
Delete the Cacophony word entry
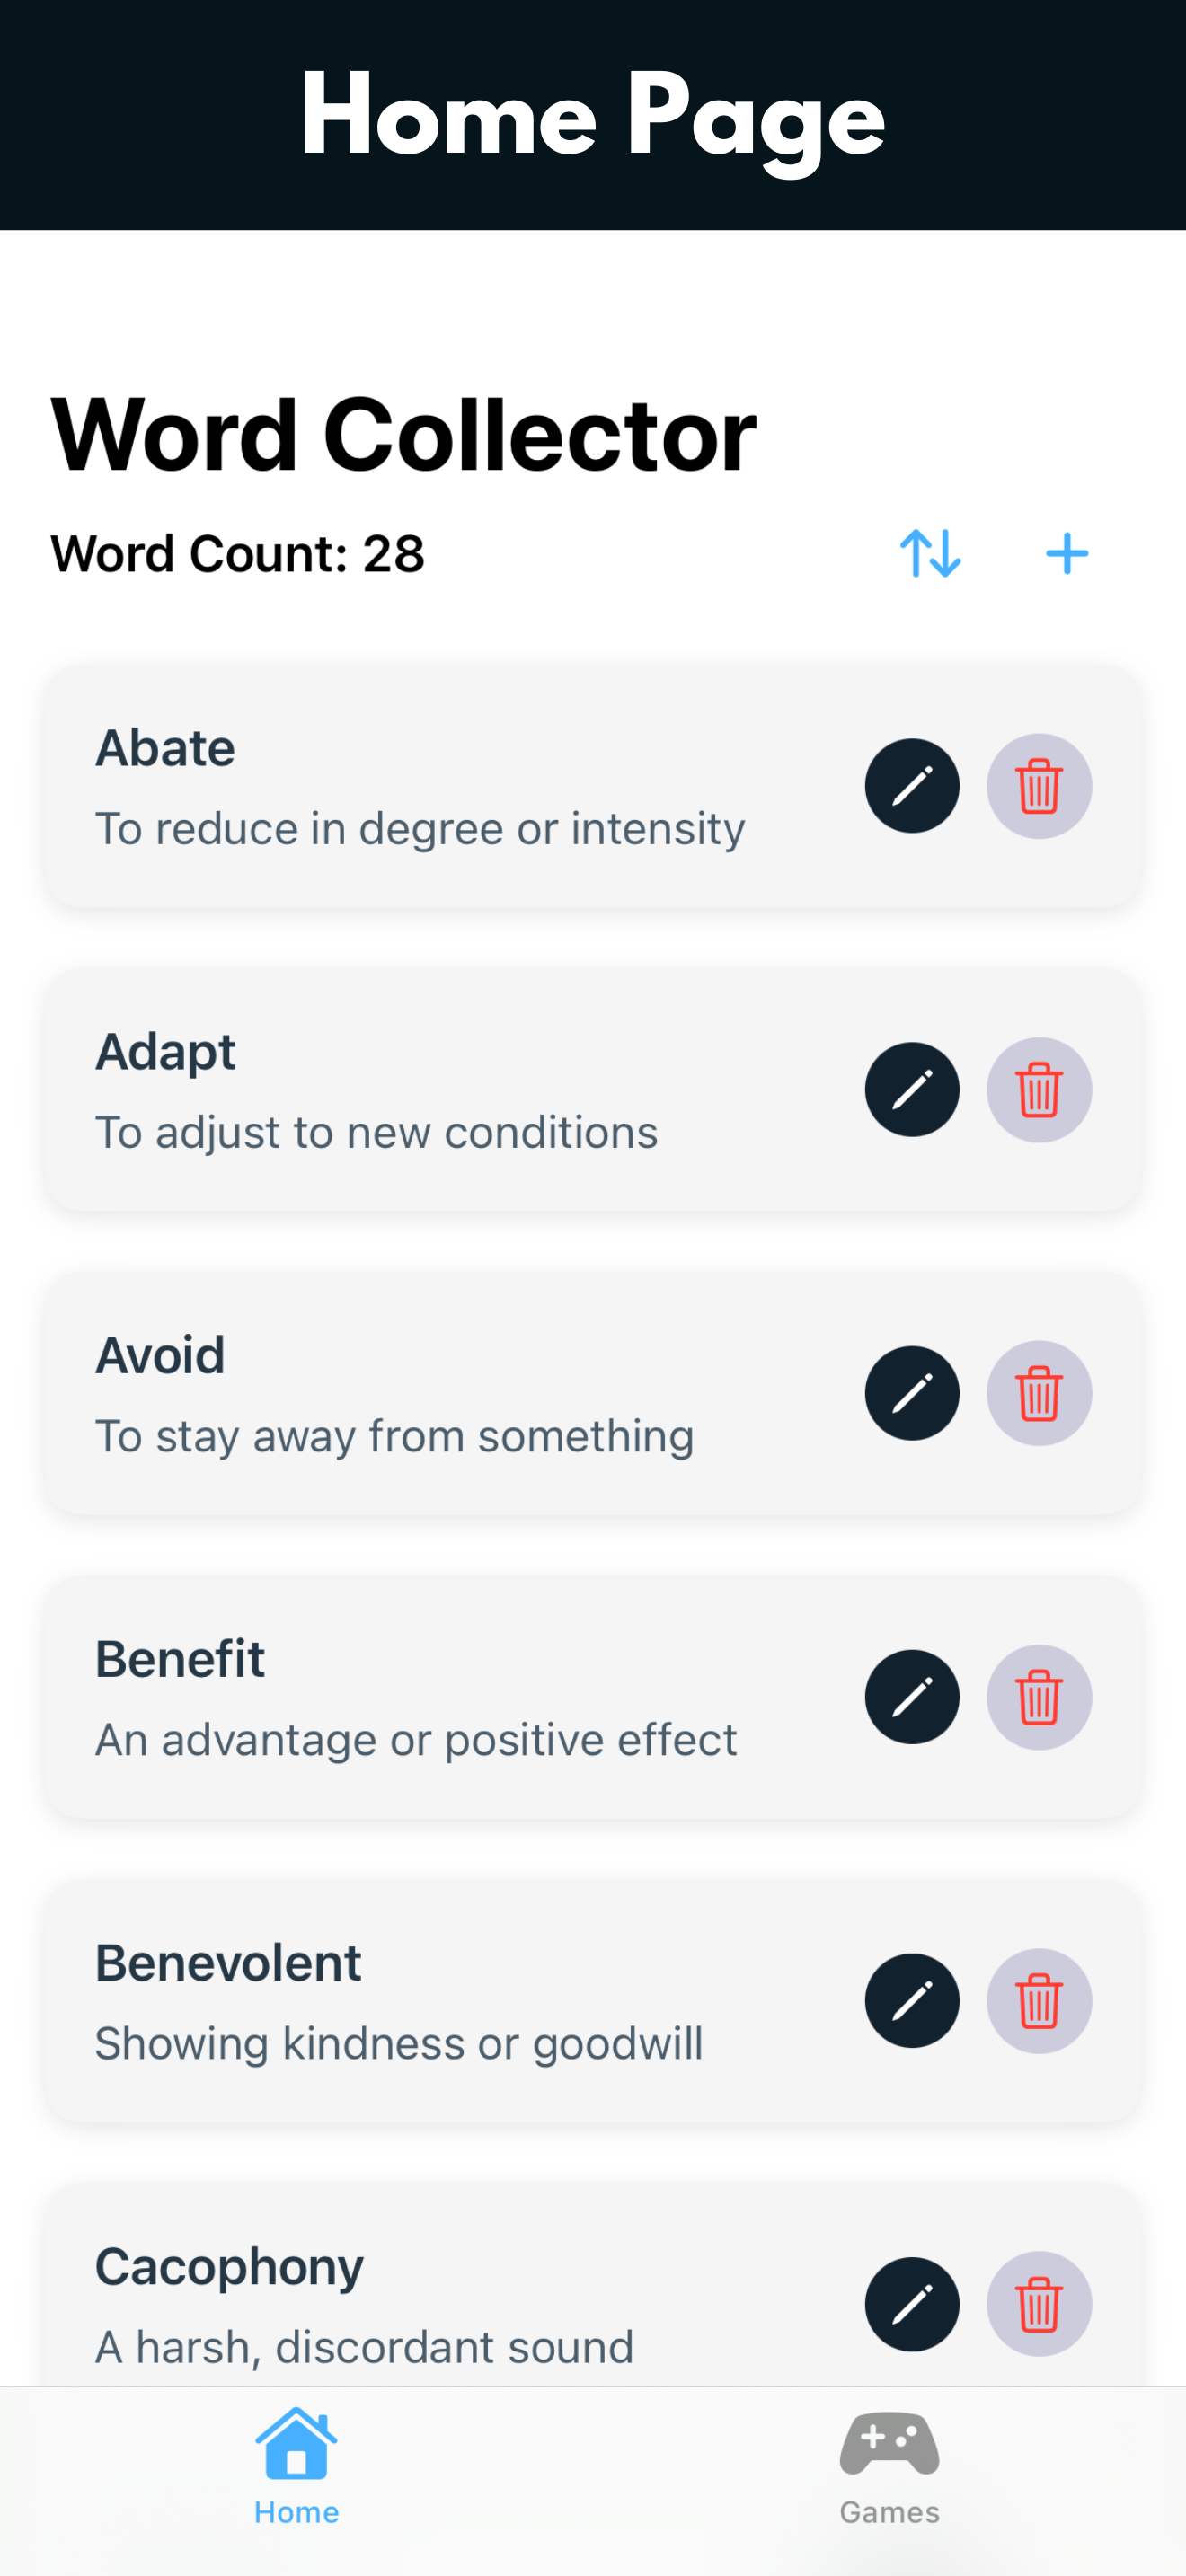coord(1039,2304)
